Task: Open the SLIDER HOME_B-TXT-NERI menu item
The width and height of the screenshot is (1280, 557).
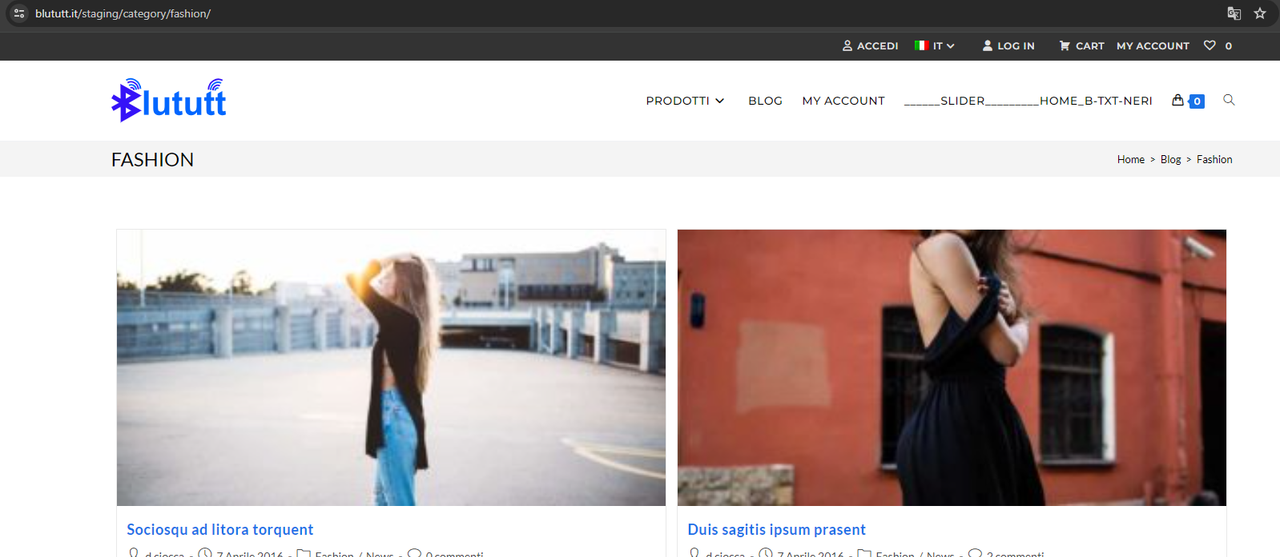Action: point(1028,101)
